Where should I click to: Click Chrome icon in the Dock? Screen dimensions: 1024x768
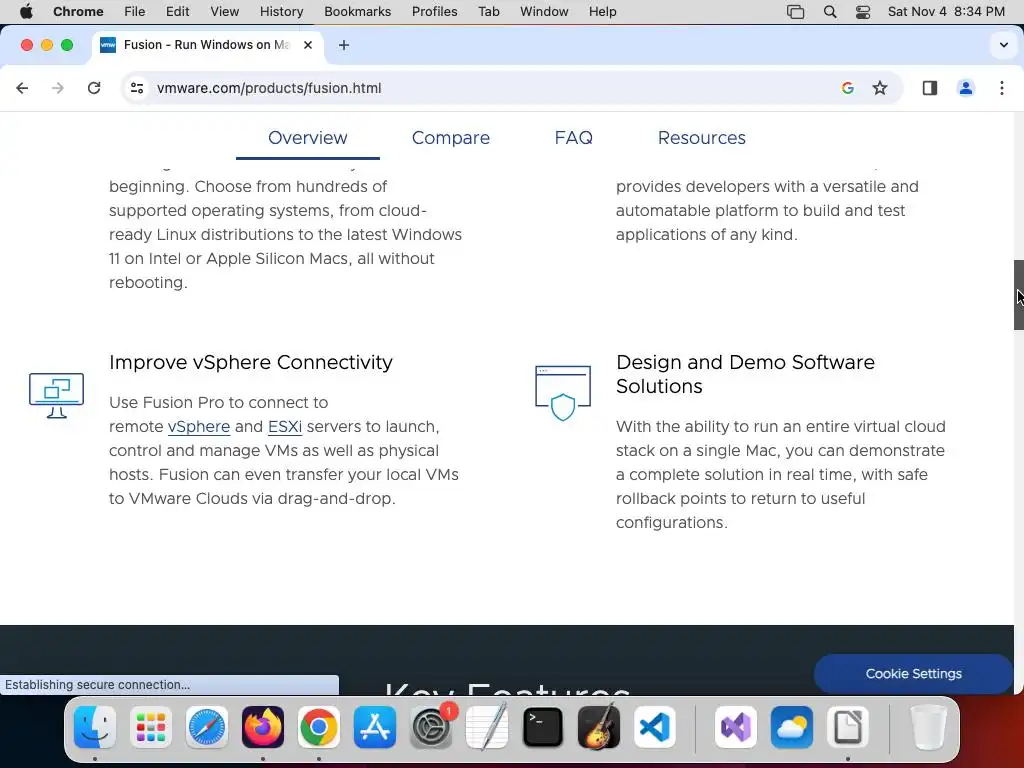(x=319, y=727)
